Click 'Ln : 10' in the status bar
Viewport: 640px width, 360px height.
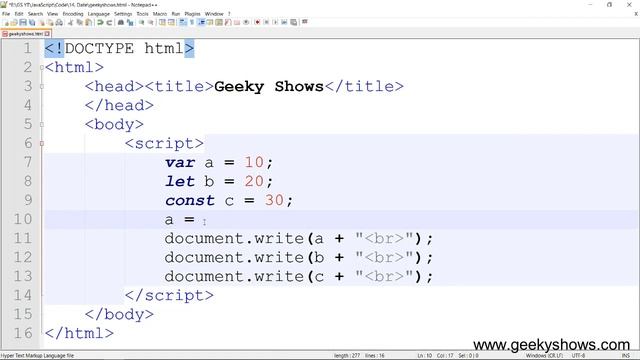point(424,356)
